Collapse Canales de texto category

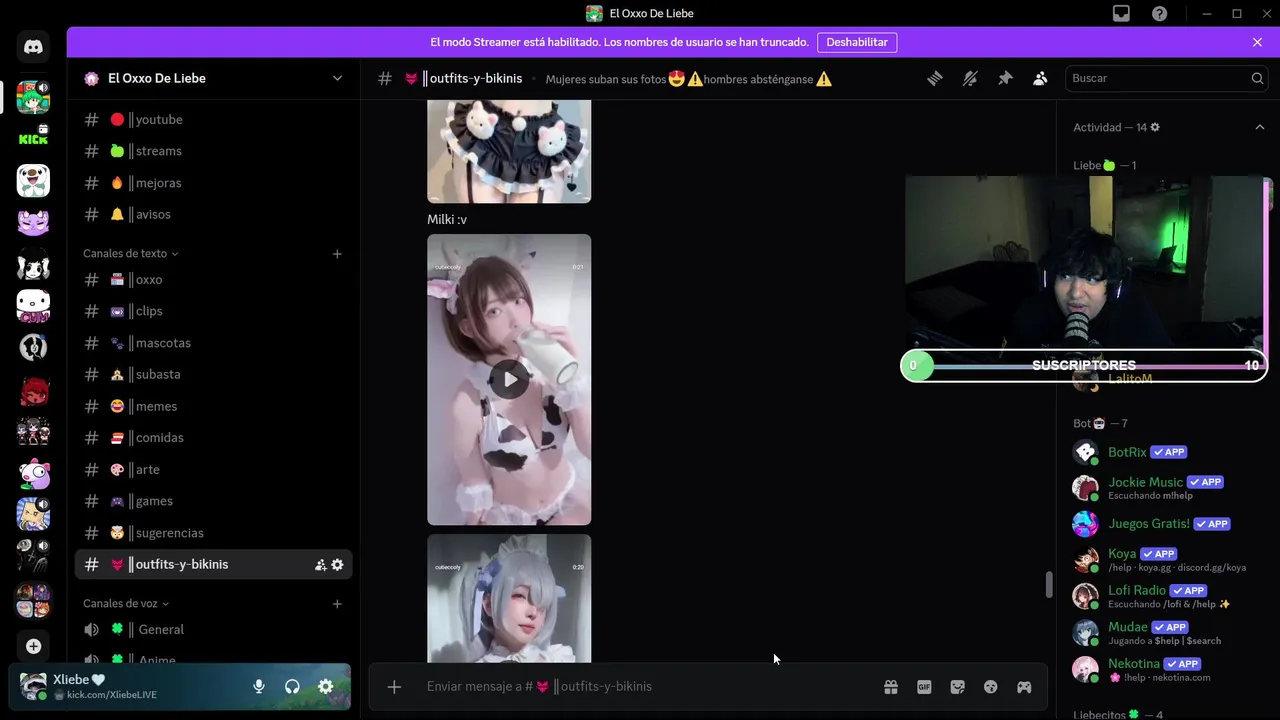tap(130, 254)
